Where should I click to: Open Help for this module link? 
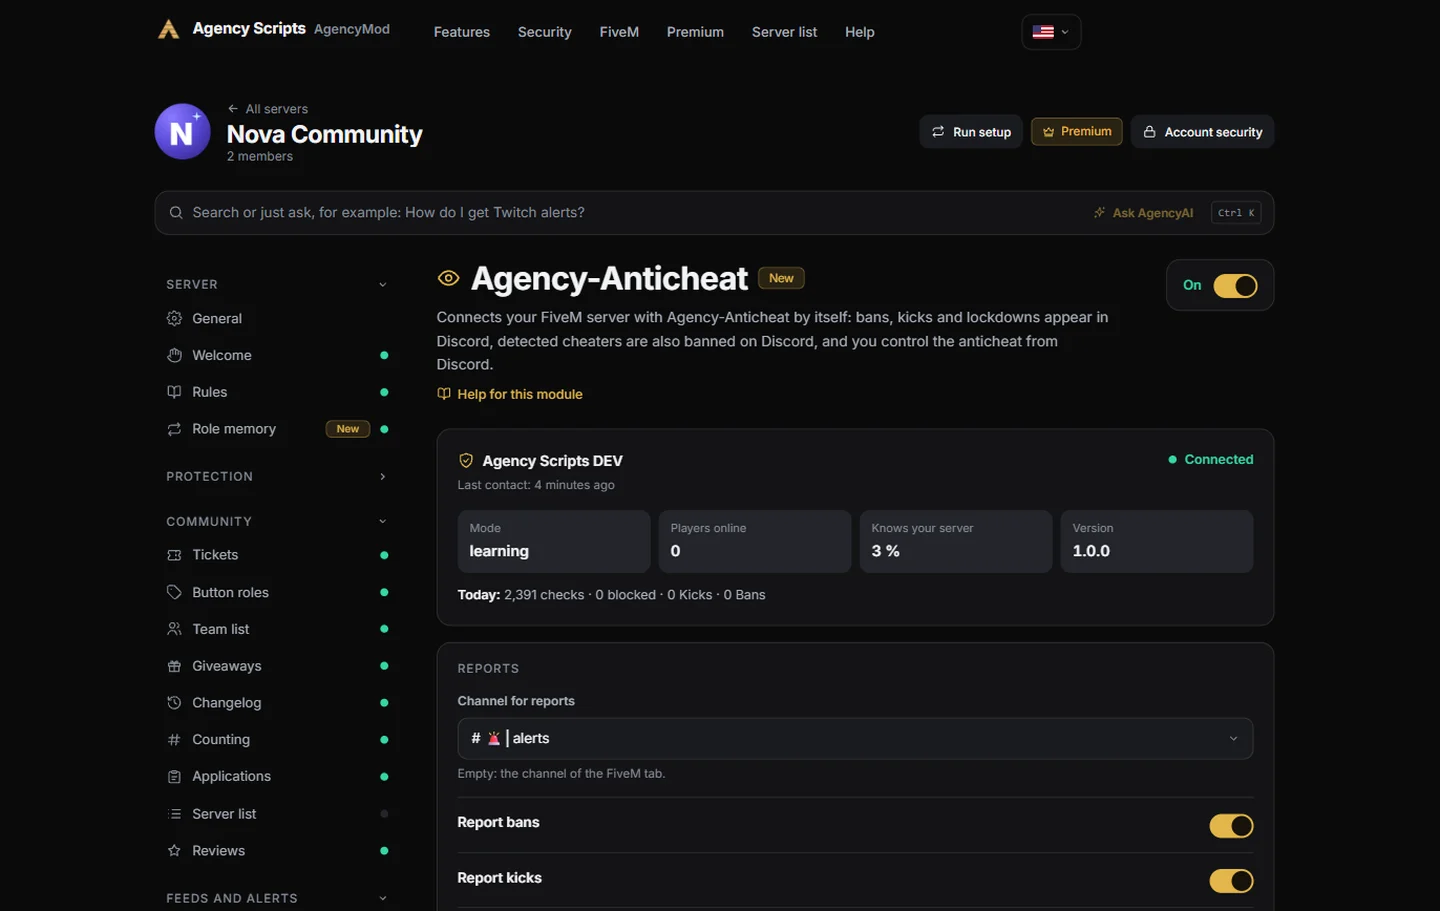click(510, 394)
